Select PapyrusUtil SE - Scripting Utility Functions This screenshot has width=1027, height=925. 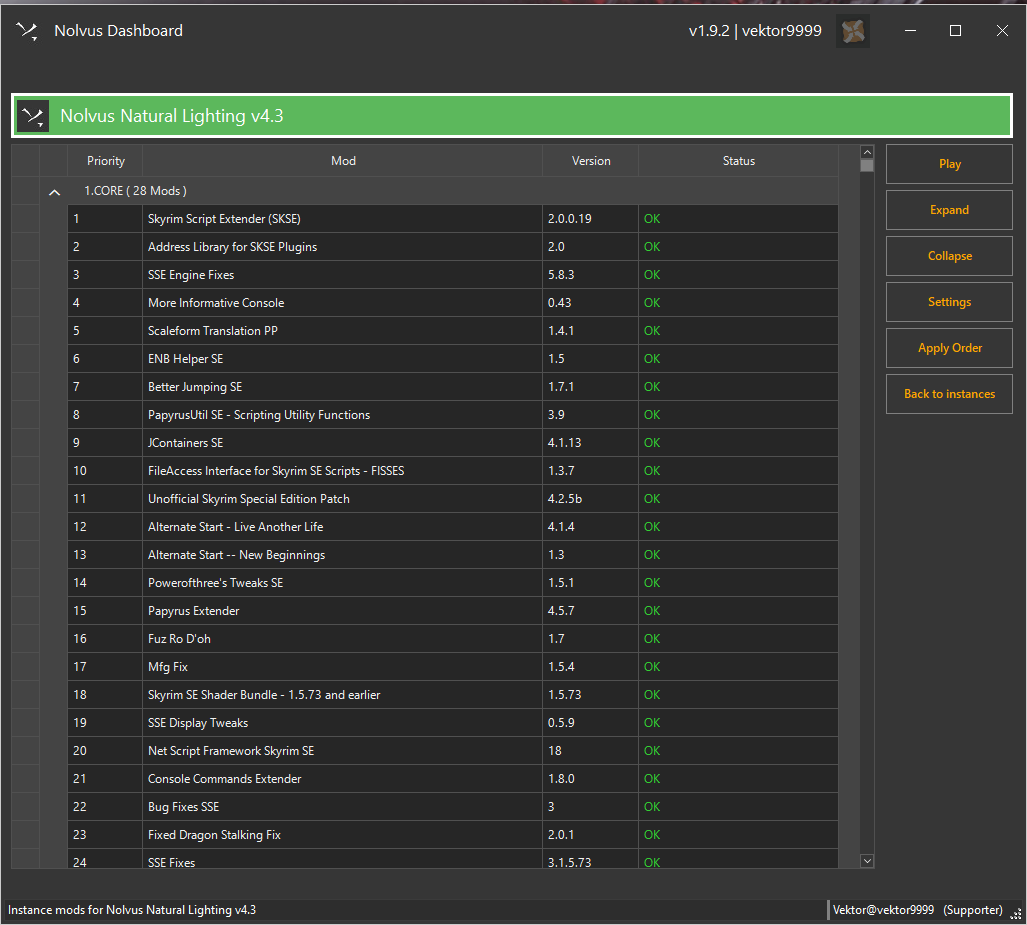coord(453,415)
